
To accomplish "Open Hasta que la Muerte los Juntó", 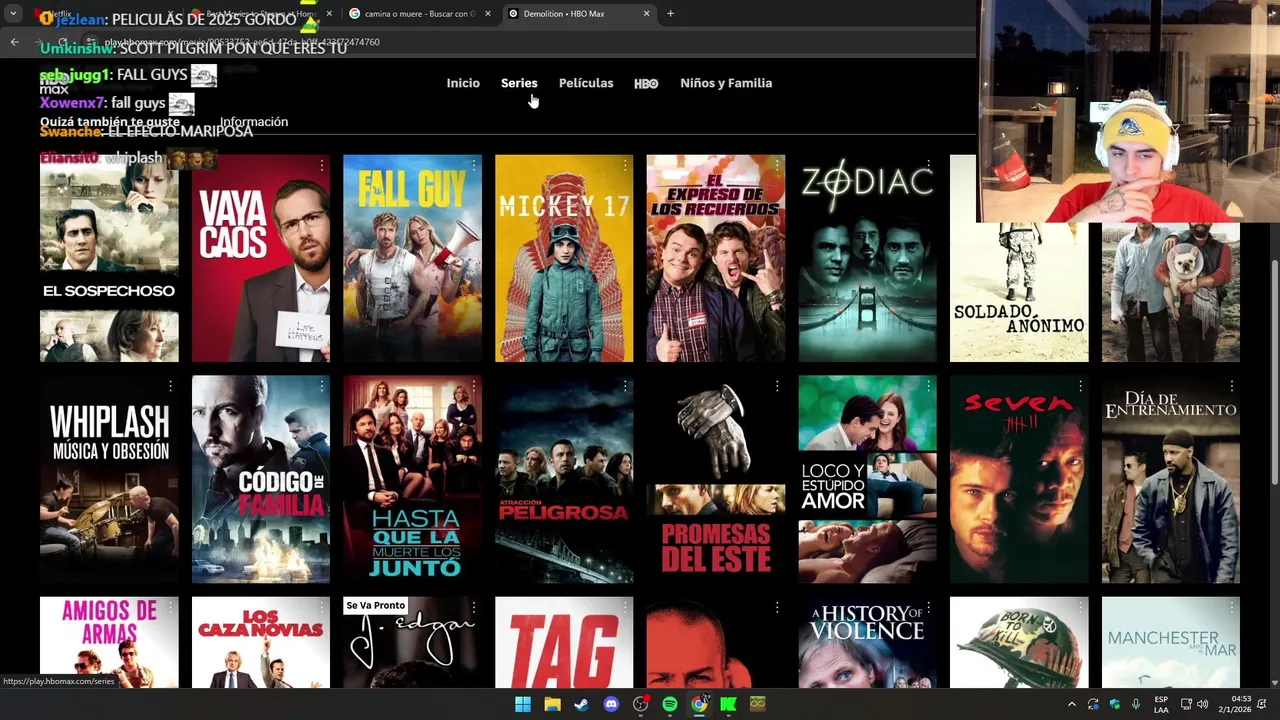I will click(412, 479).
